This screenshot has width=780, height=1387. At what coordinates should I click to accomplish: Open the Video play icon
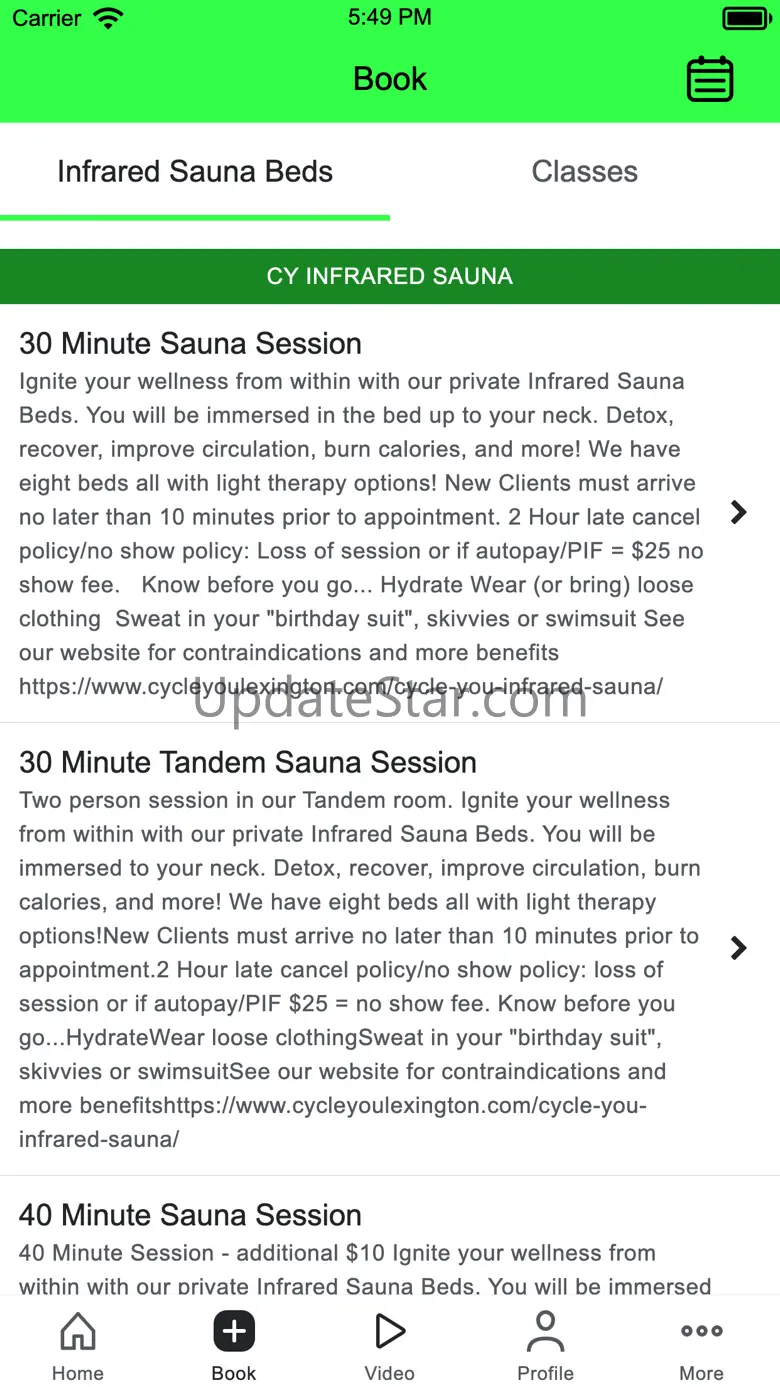[x=390, y=1331]
